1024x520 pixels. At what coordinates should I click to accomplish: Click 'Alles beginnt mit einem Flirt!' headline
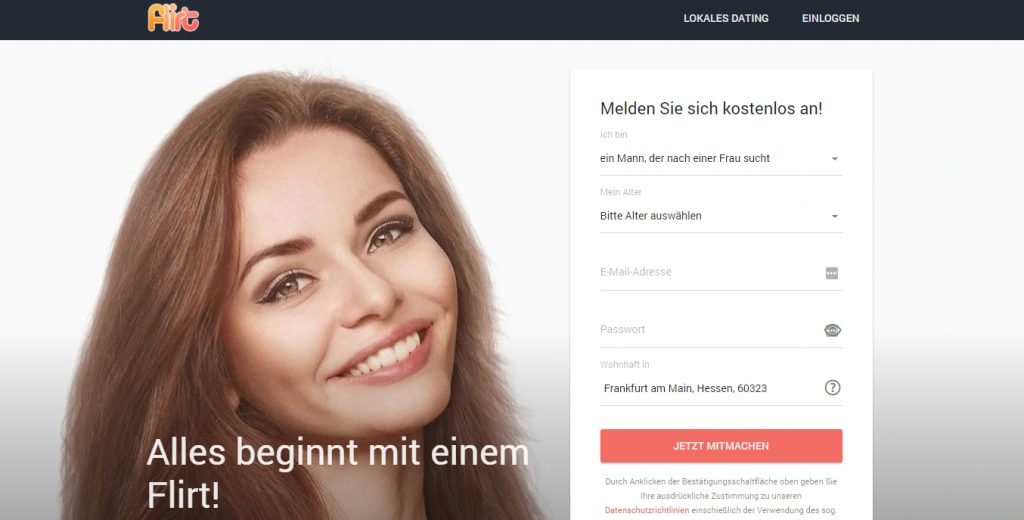[338, 474]
